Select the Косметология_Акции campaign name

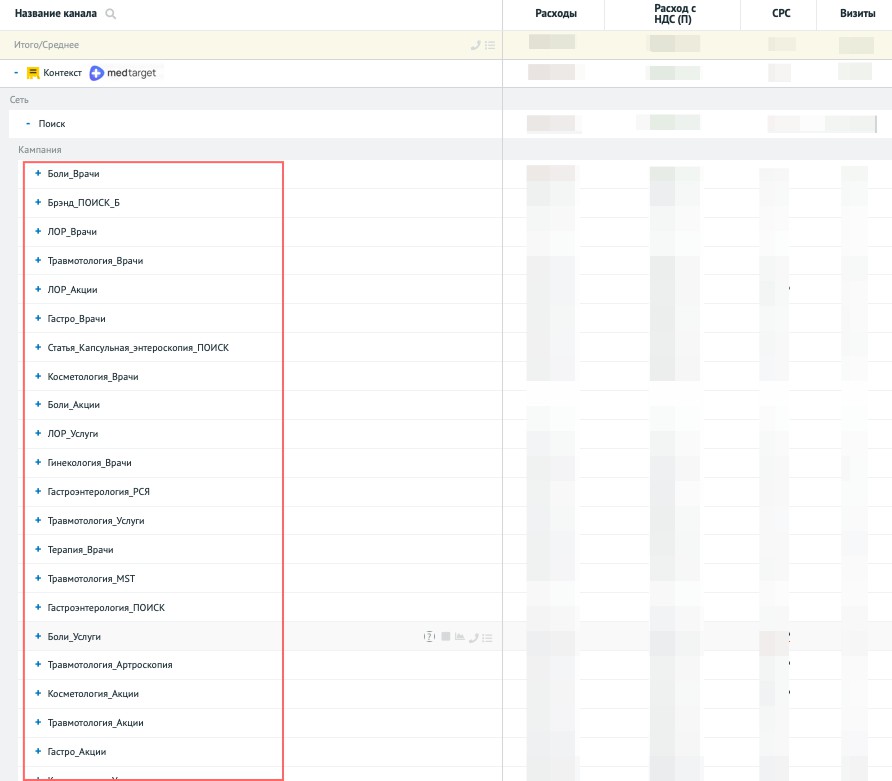pyautogui.click(x=93, y=694)
